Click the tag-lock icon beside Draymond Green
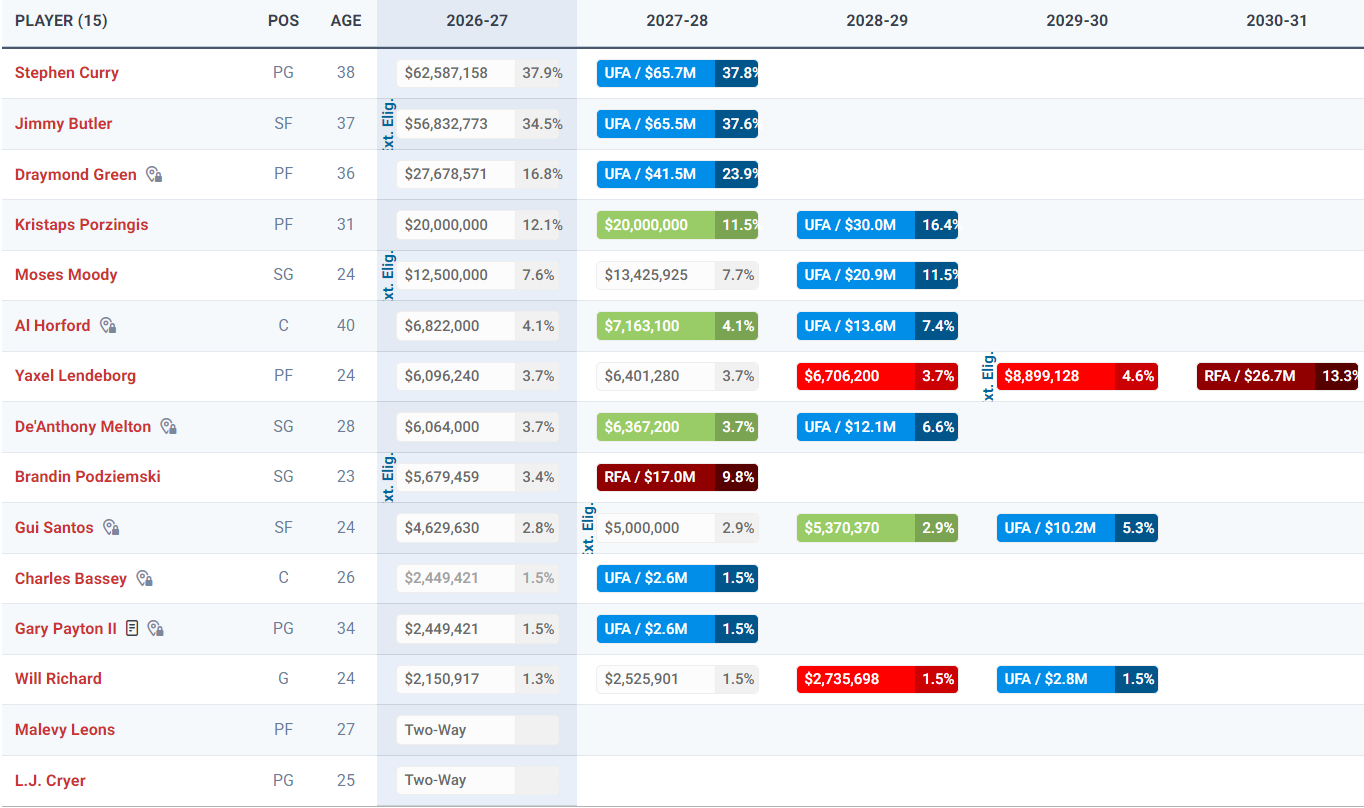The width and height of the screenshot is (1364, 808). pyautogui.click(x=154, y=175)
